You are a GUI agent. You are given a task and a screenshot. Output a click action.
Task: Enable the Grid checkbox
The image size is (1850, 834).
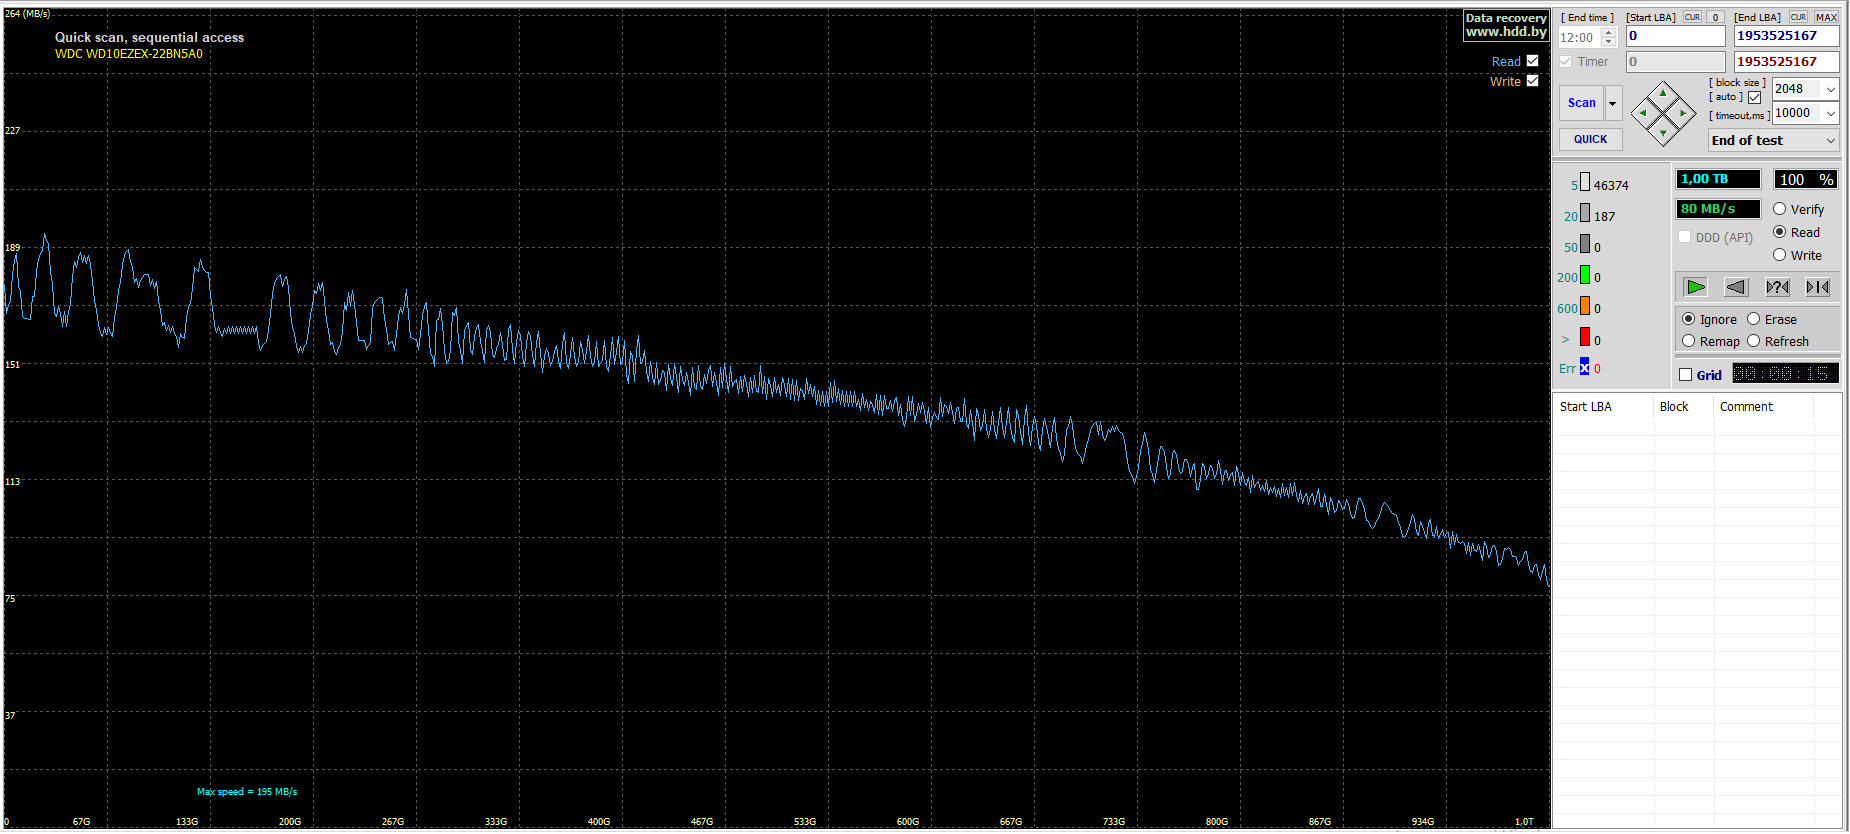(1686, 375)
